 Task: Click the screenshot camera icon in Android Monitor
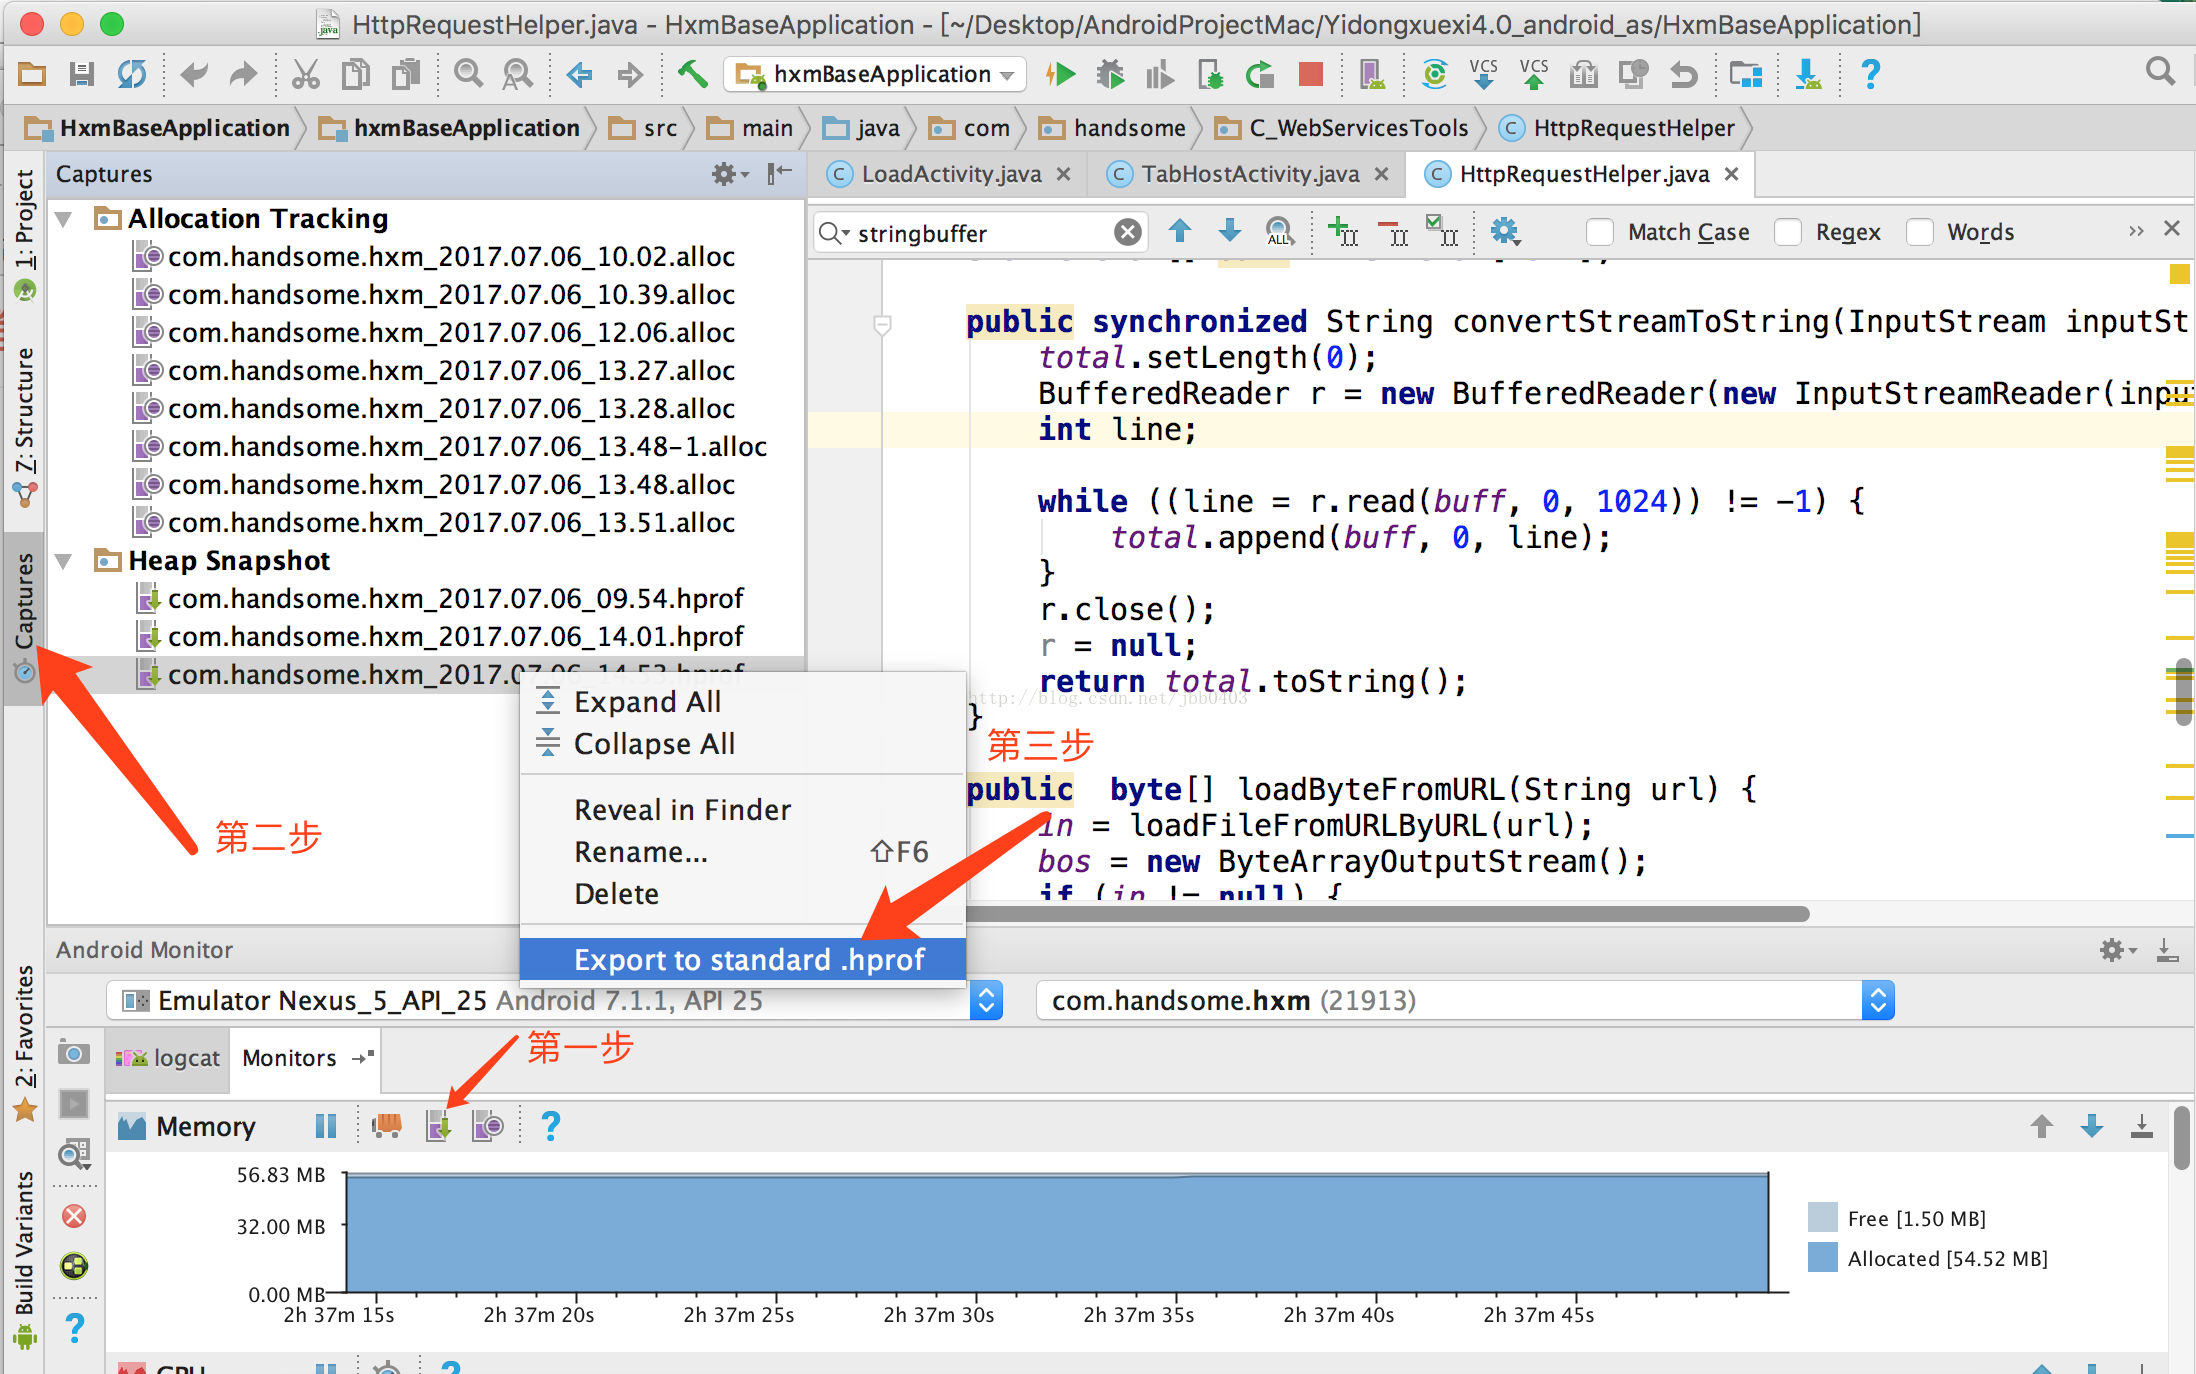74,1052
